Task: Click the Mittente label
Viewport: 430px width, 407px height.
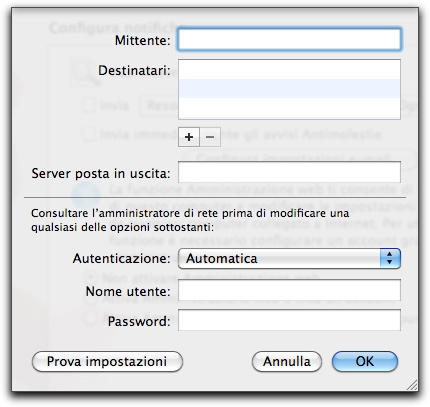Action: 142,41
